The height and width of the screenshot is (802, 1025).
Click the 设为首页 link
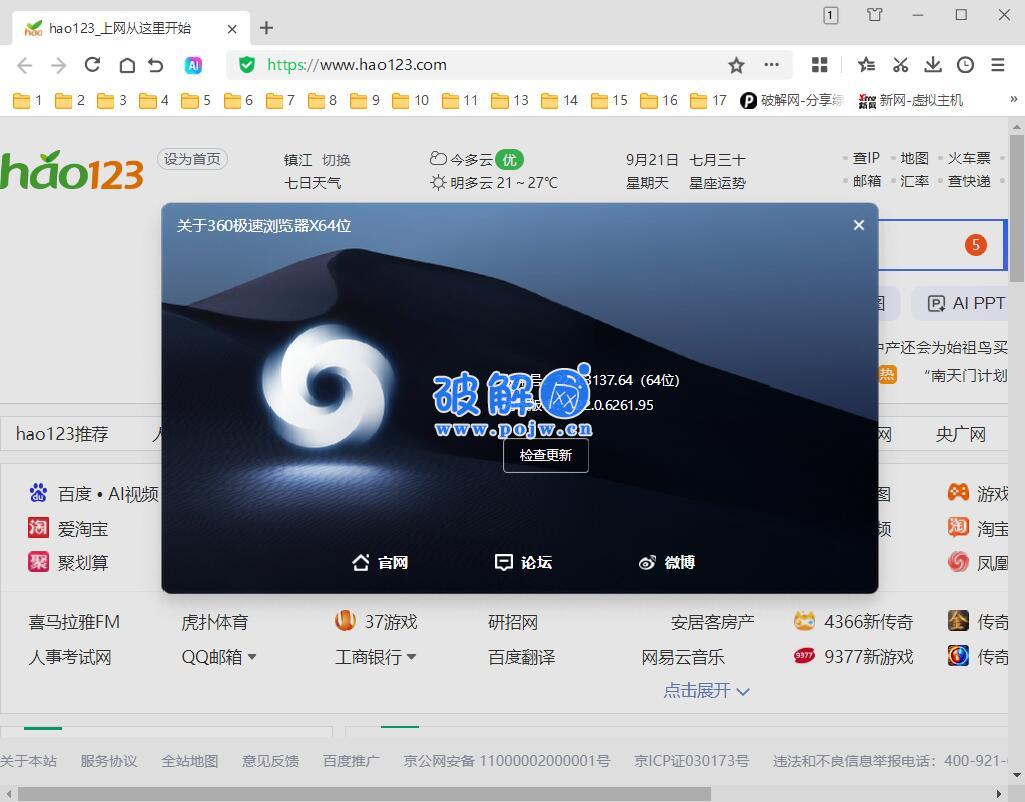coord(191,159)
